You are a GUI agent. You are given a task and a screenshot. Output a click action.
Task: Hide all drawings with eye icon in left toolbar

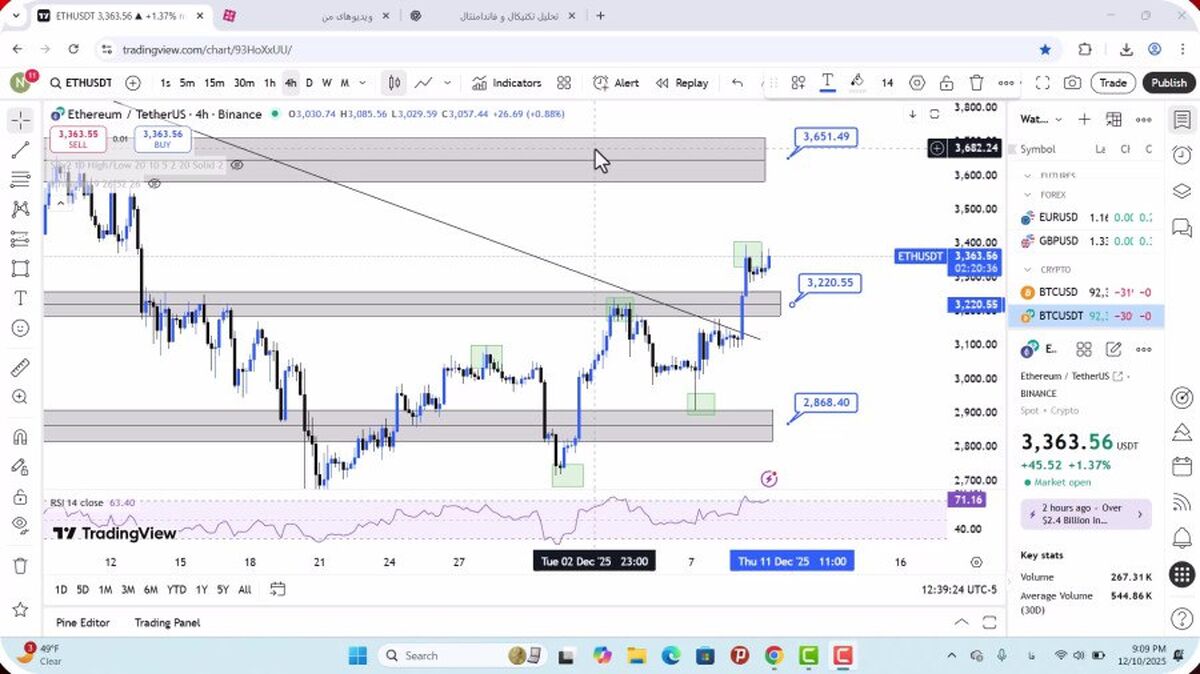point(20,525)
